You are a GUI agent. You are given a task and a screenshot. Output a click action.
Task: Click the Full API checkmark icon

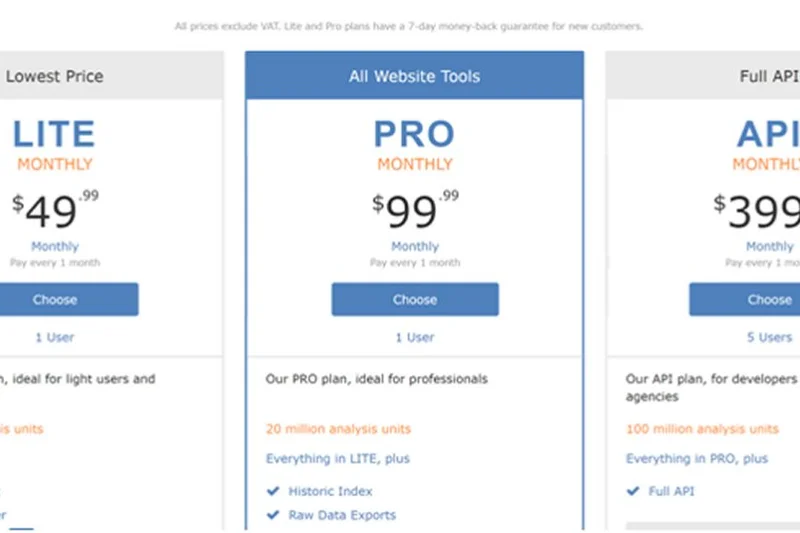(632, 491)
